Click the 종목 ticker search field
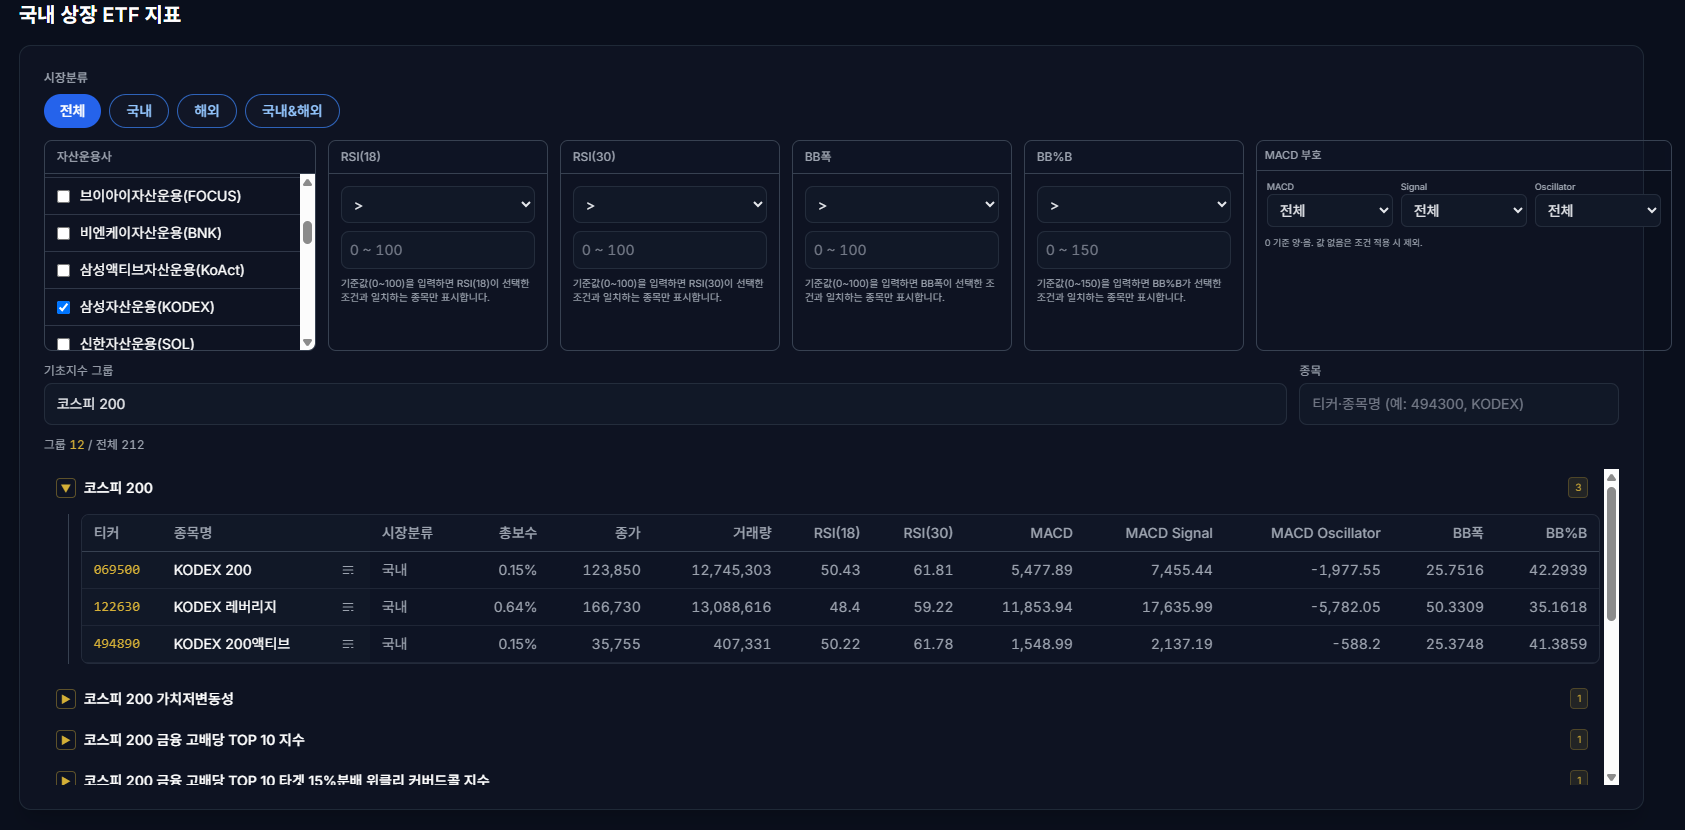 click(1459, 404)
